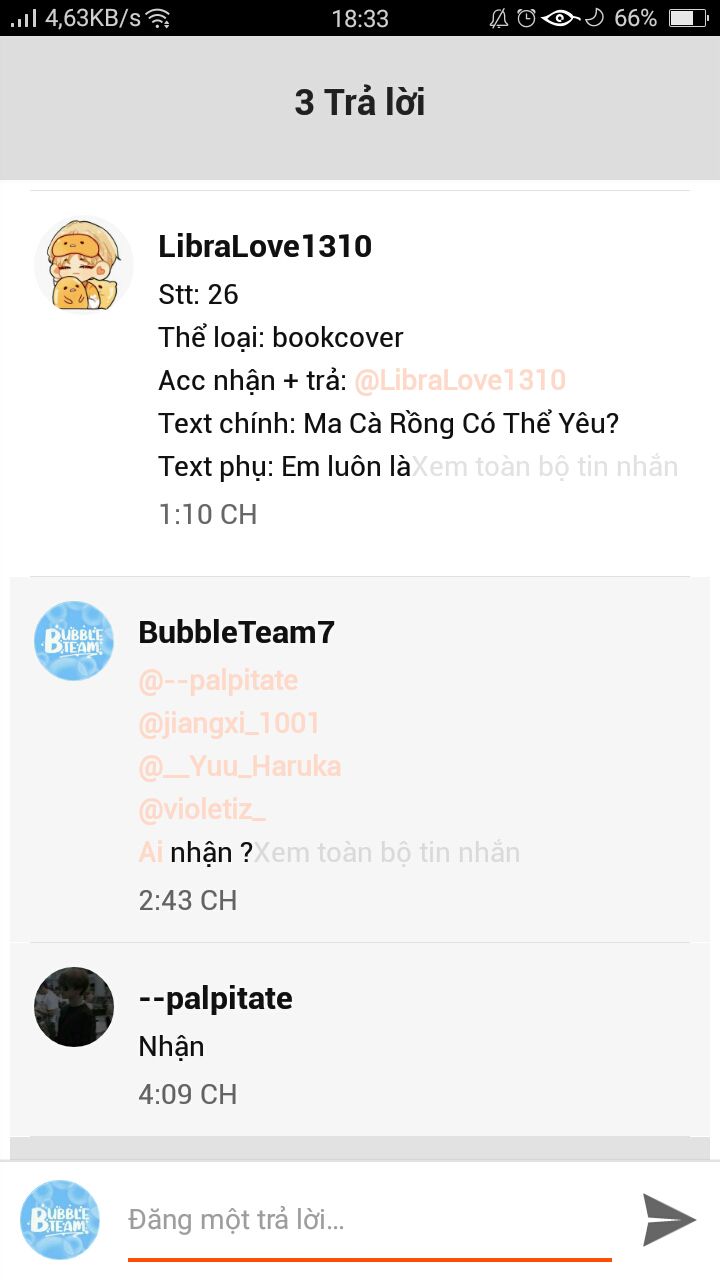Open the LibraLove1310 username heading

click(x=265, y=246)
